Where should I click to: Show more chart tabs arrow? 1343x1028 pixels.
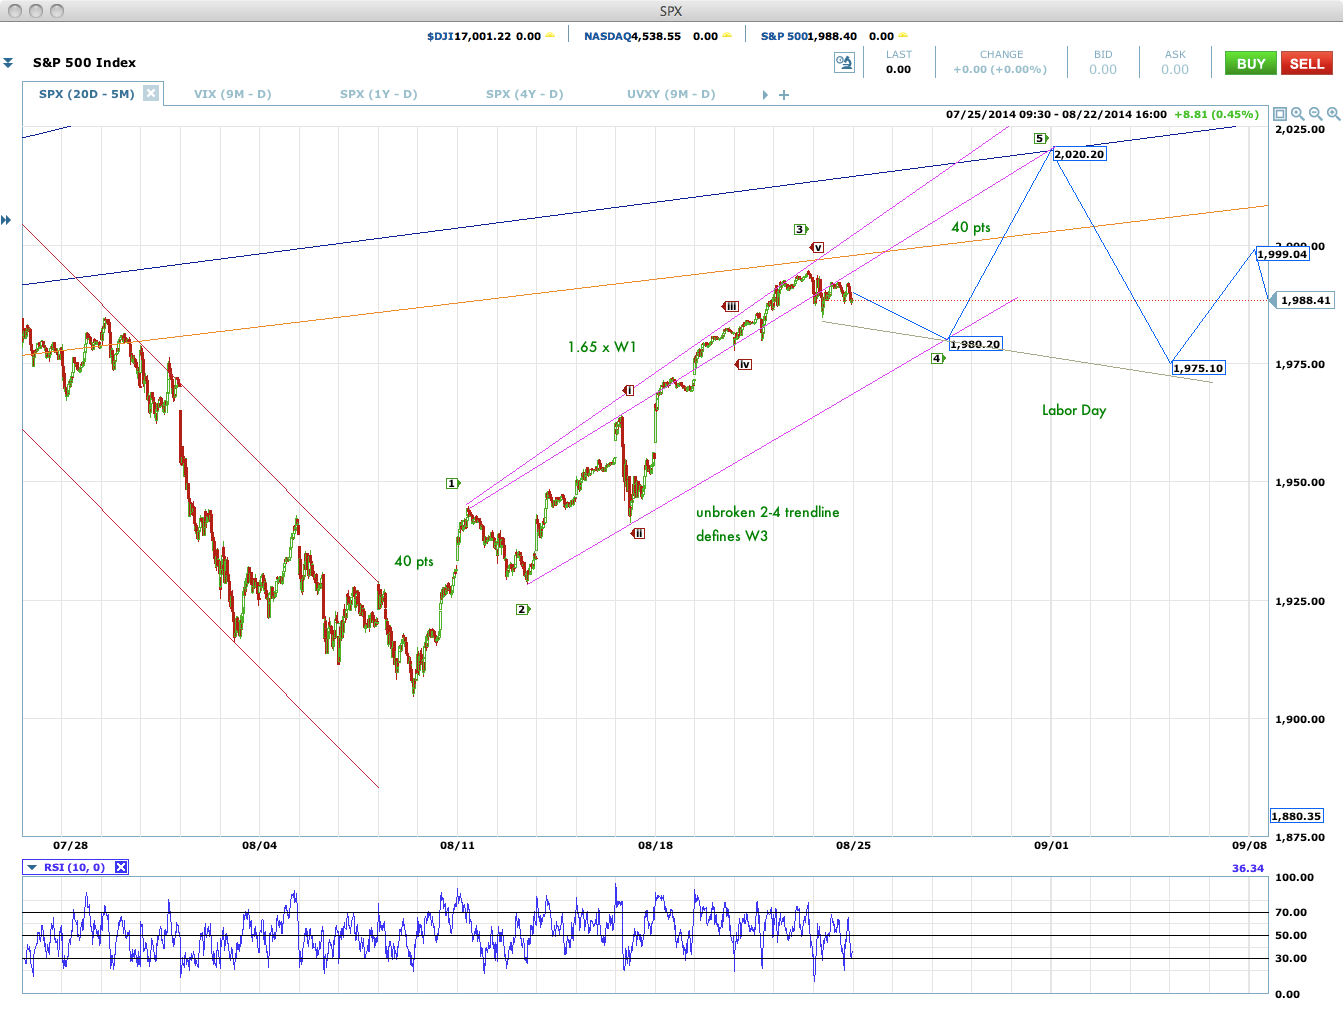pos(765,95)
